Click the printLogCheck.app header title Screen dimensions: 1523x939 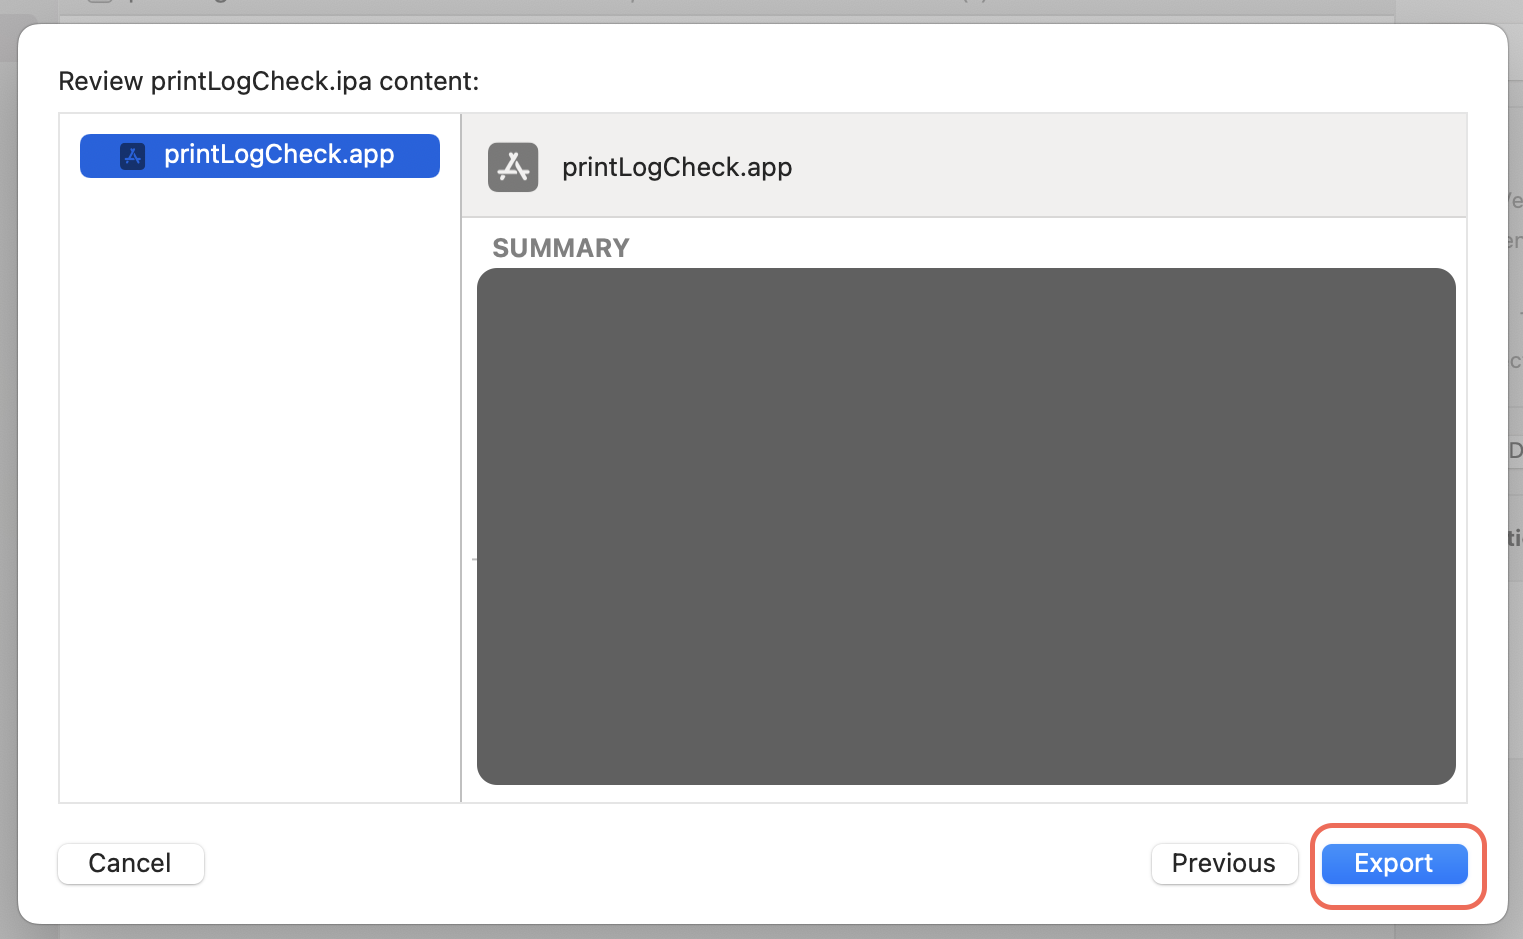[x=677, y=167]
